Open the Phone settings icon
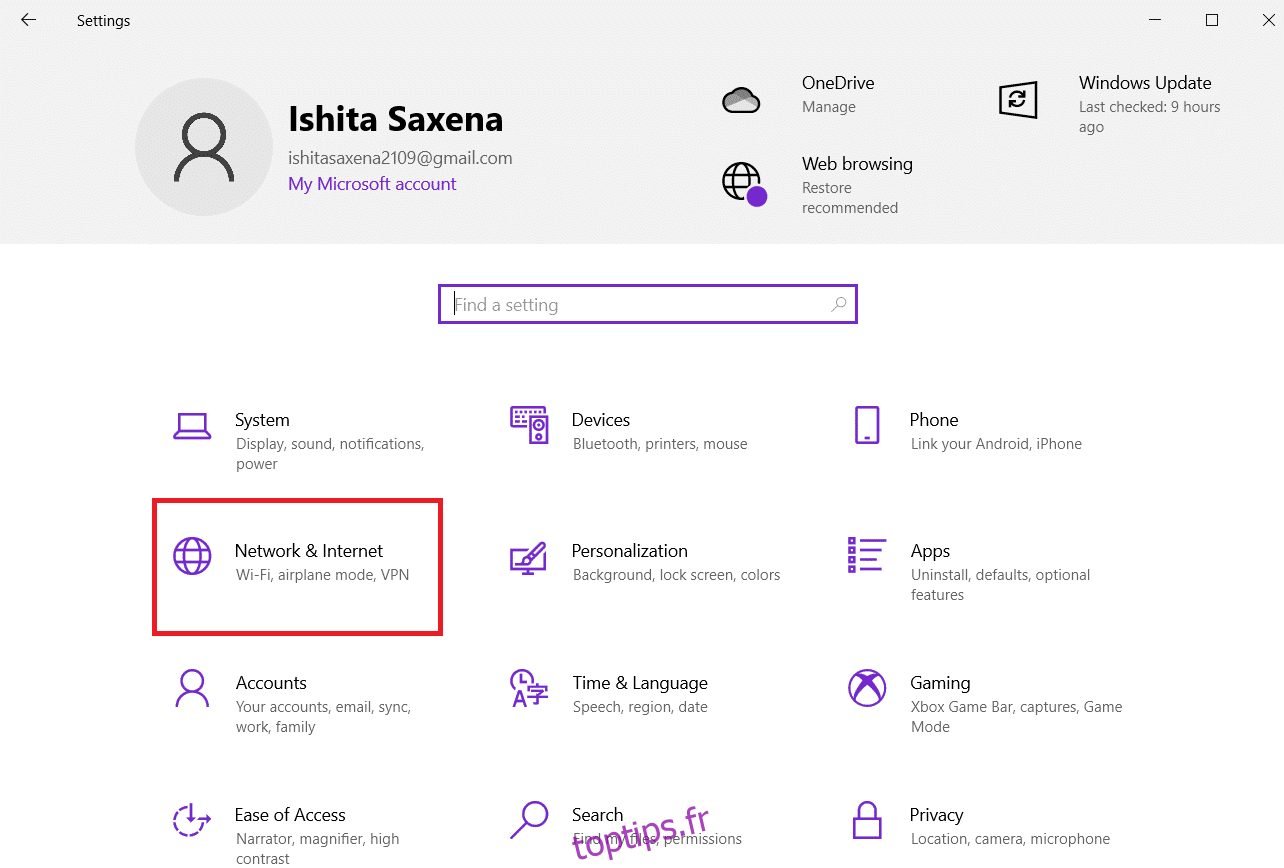 [x=867, y=425]
